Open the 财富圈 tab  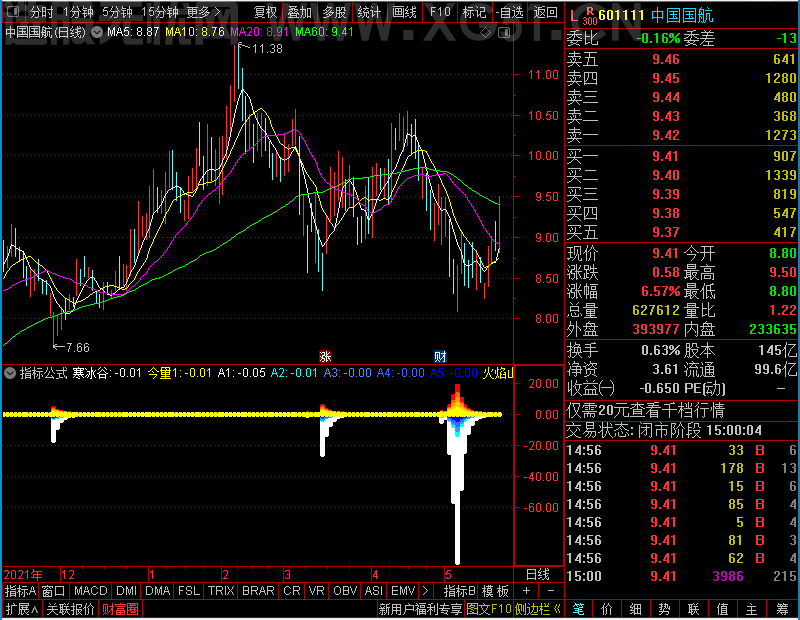(x=120, y=609)
